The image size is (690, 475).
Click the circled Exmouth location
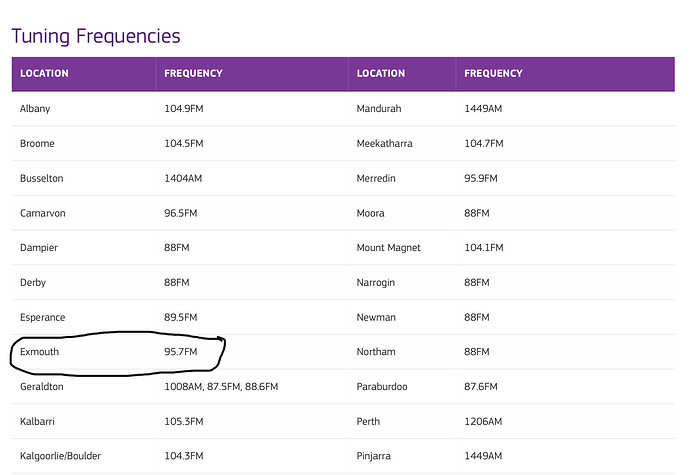pyautogui.click(x=41, y=352)
